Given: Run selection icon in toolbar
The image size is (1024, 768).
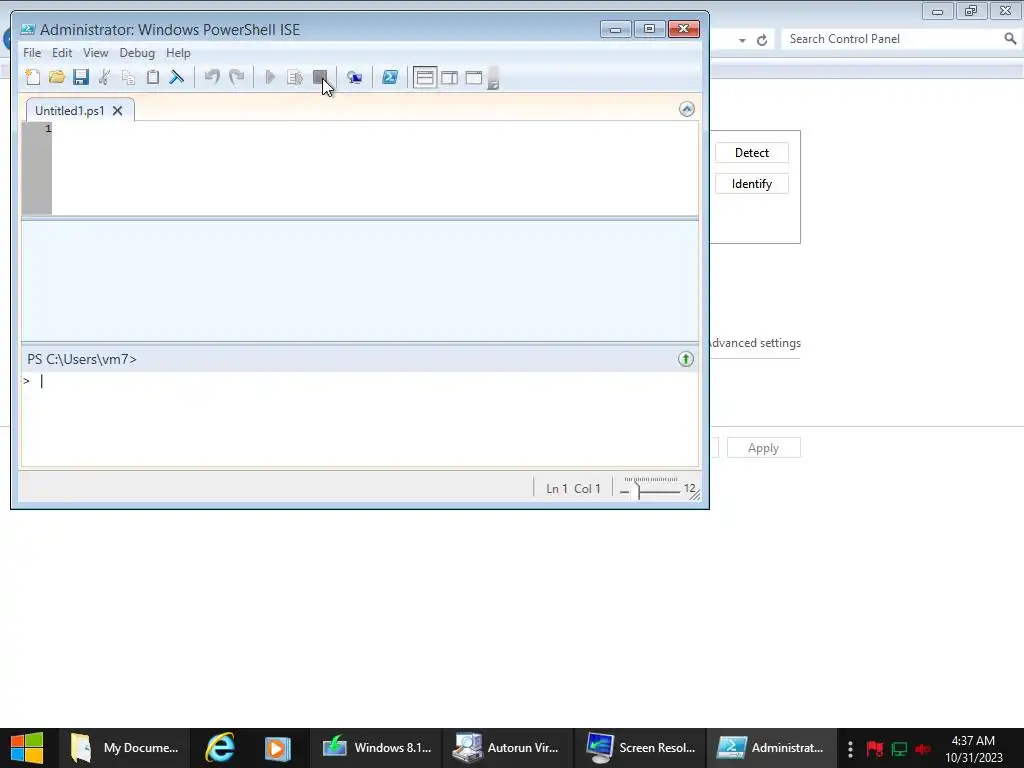Looking at the screenshot, I should click(x=295, y=77).
